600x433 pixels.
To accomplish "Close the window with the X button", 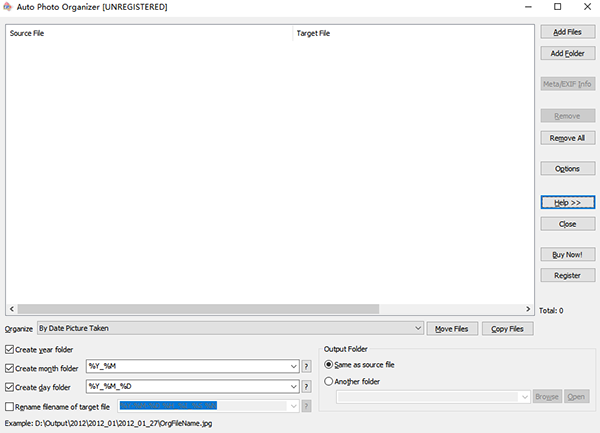I will [587, 7].
